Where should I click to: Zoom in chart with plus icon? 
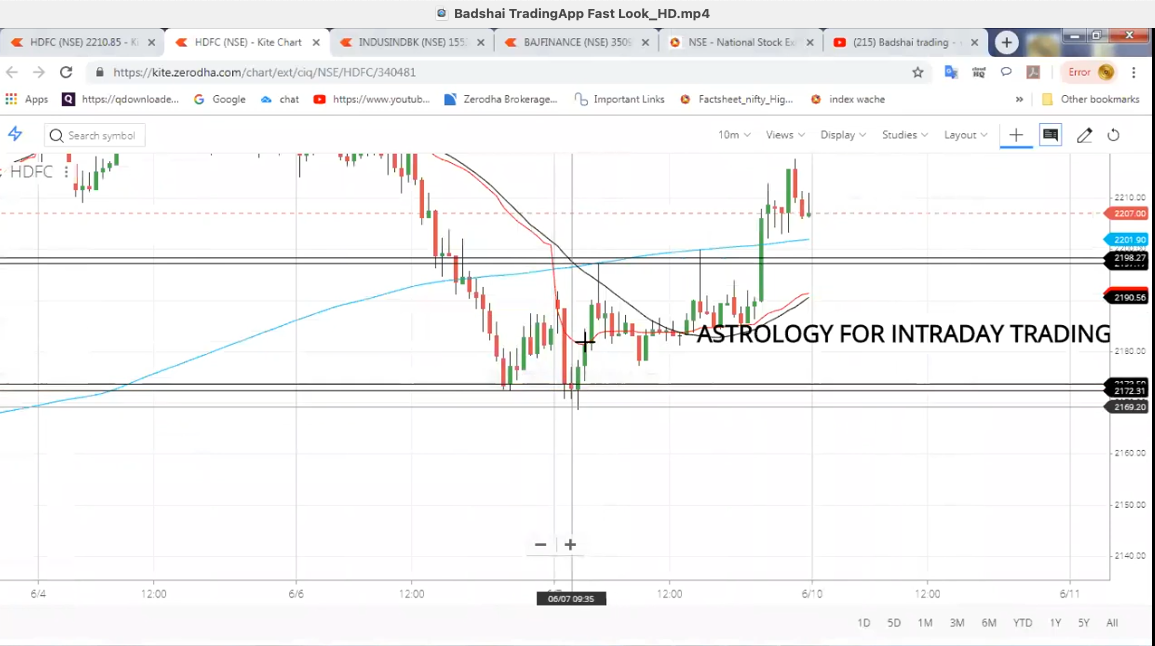click(x=570, y=545)
